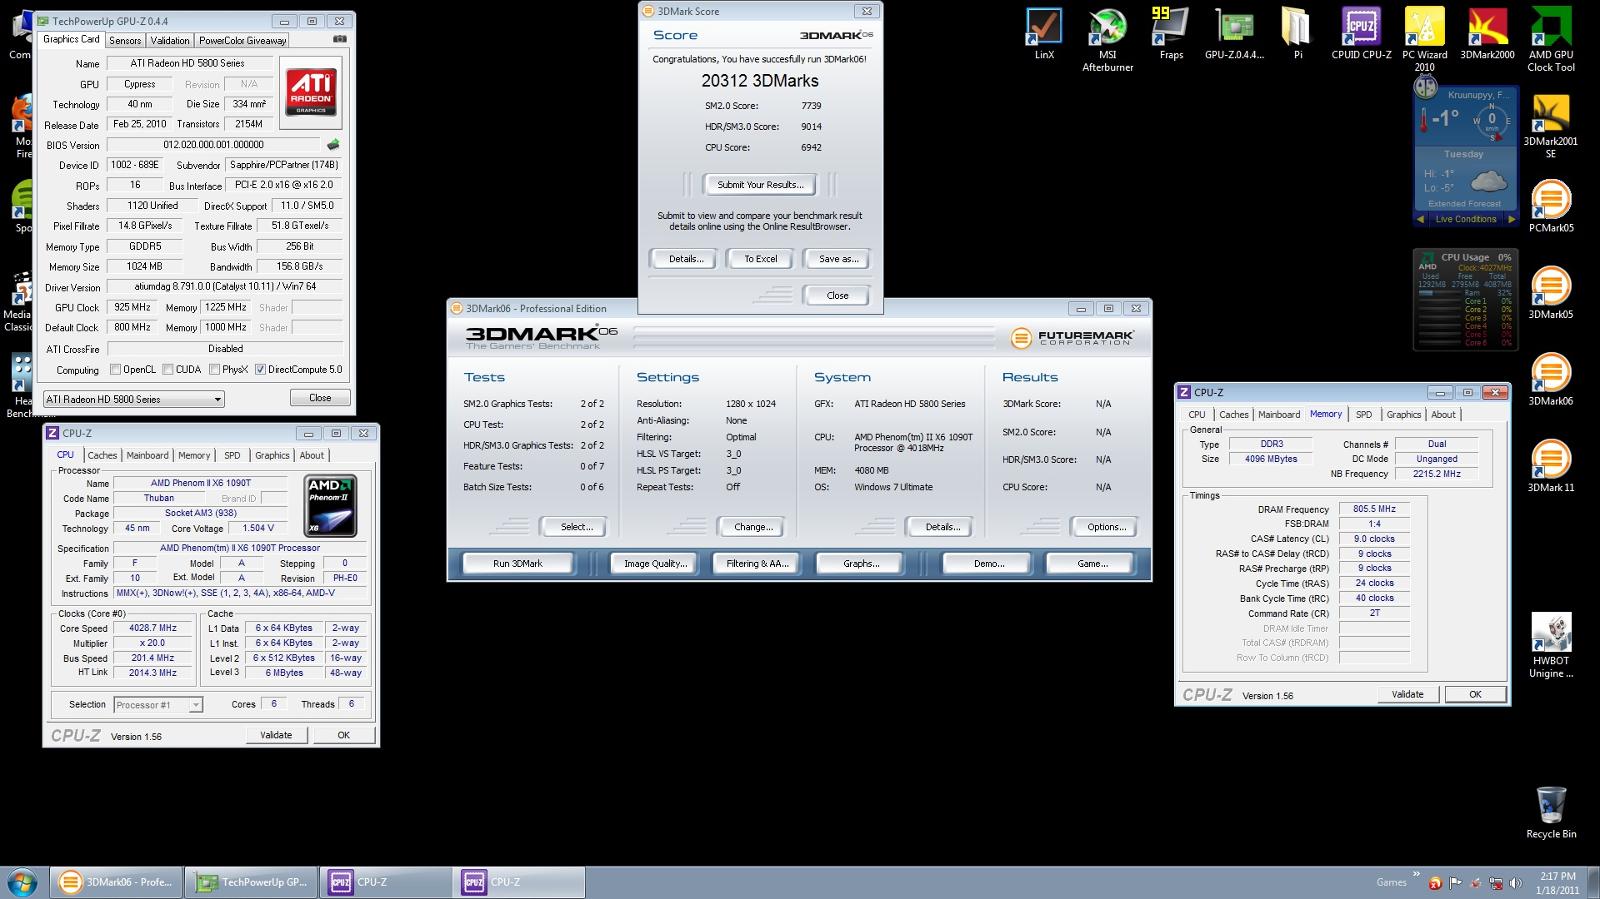Open the ATI Radeon HD 5800 Series dropdown
Viewport: 1600px width, 899px height.
[x=133, y=399]
